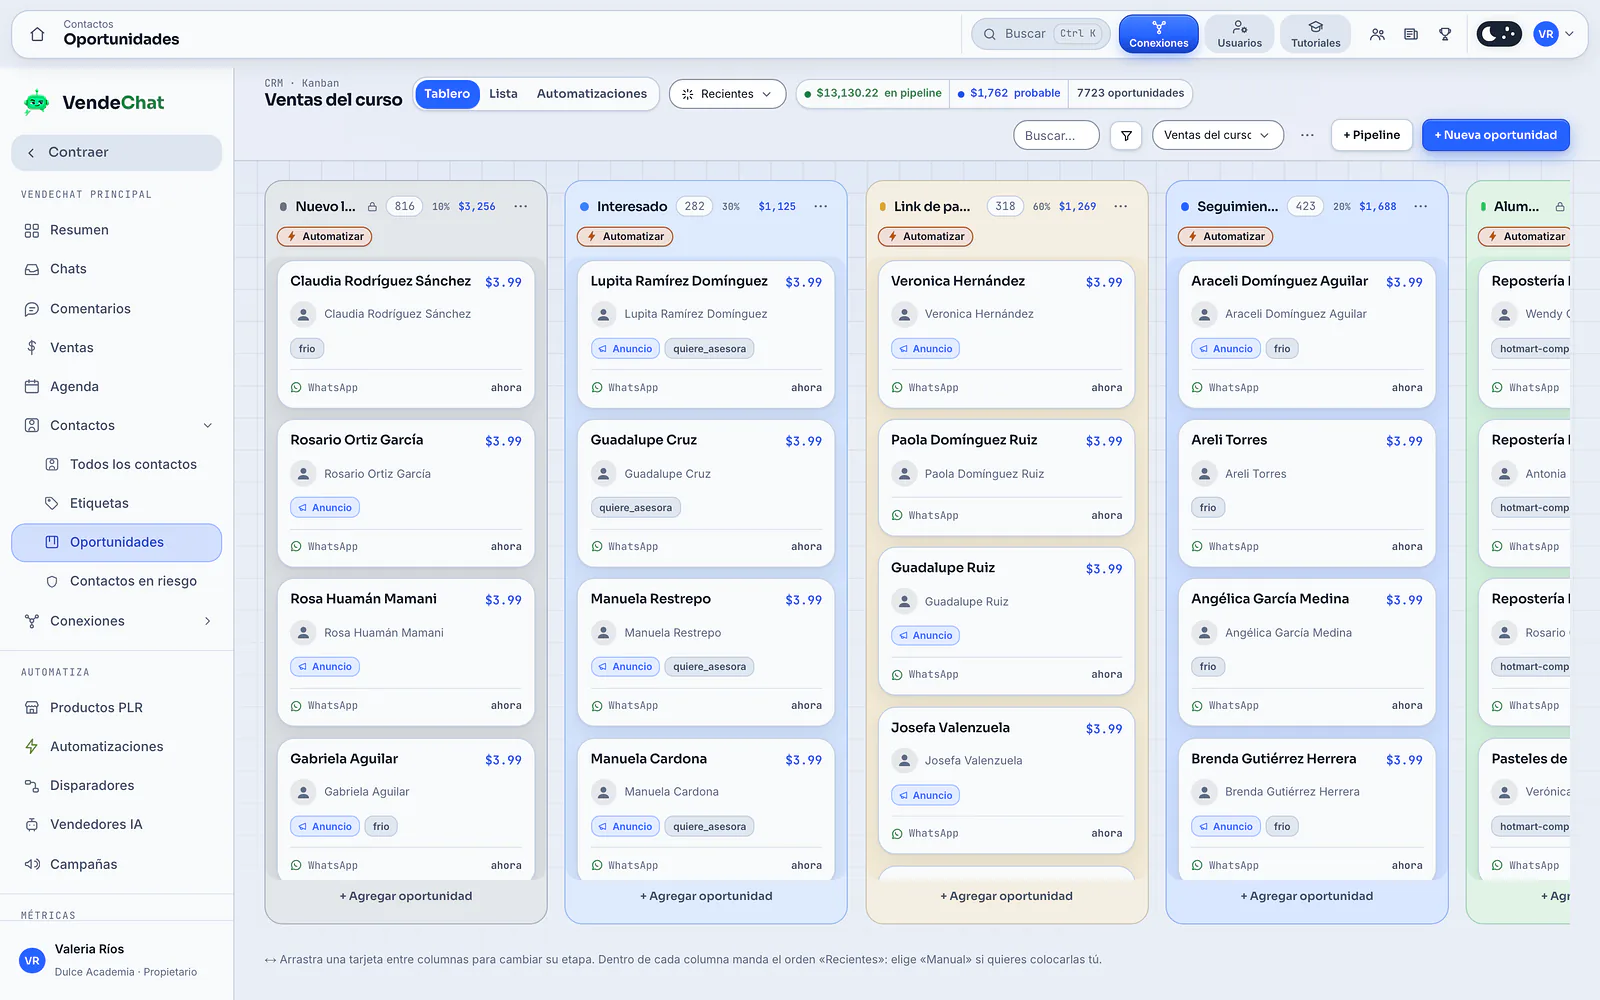Collapse sidebar with Contraer
1600x1000 pixels.
tap(116, 152)
